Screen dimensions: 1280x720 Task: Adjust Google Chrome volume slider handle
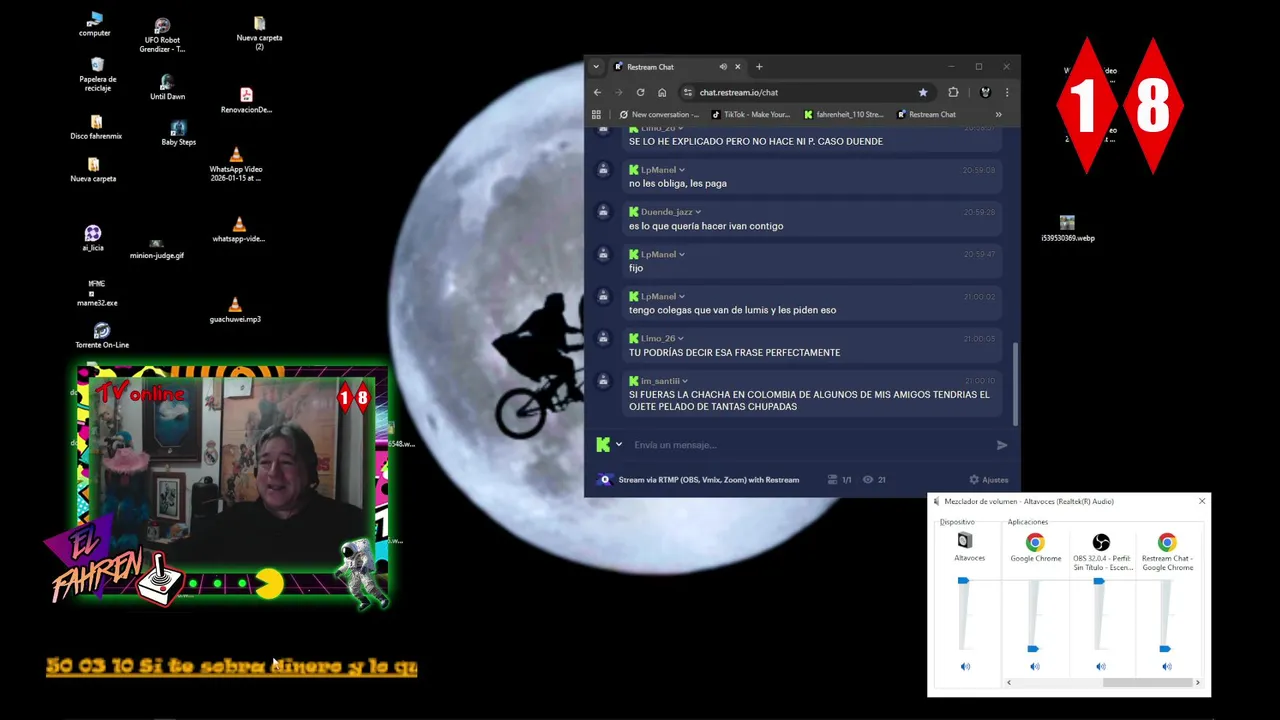click(x=1033, y=649)
